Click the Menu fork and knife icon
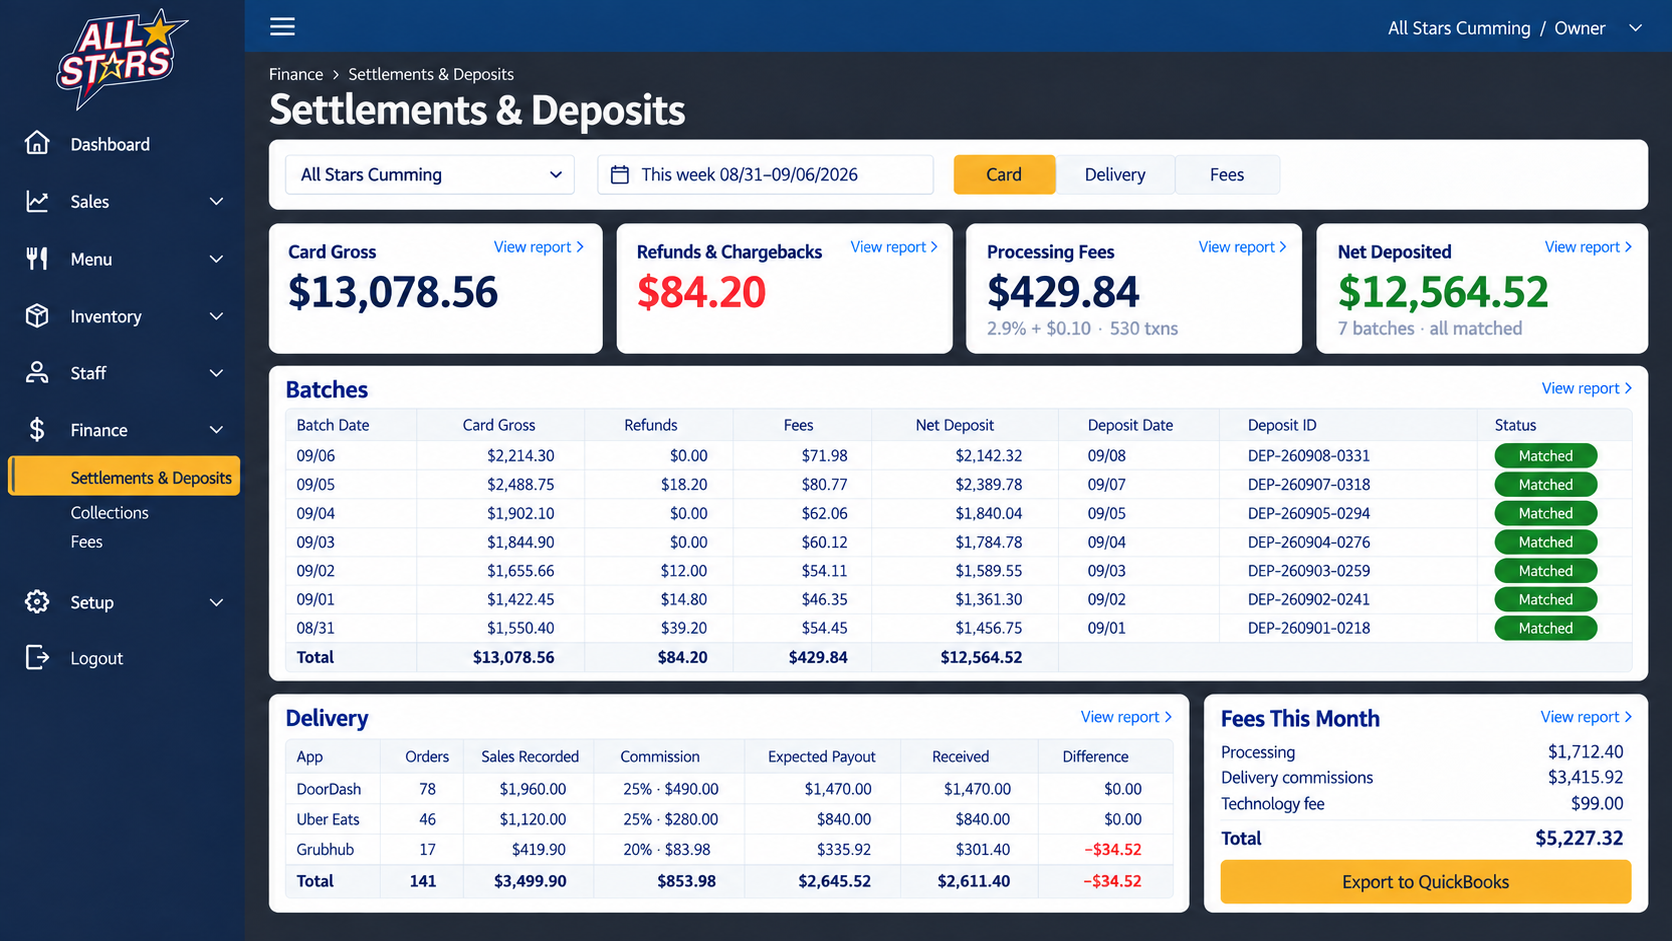The image size is (1672, 941). click(37, 259)
